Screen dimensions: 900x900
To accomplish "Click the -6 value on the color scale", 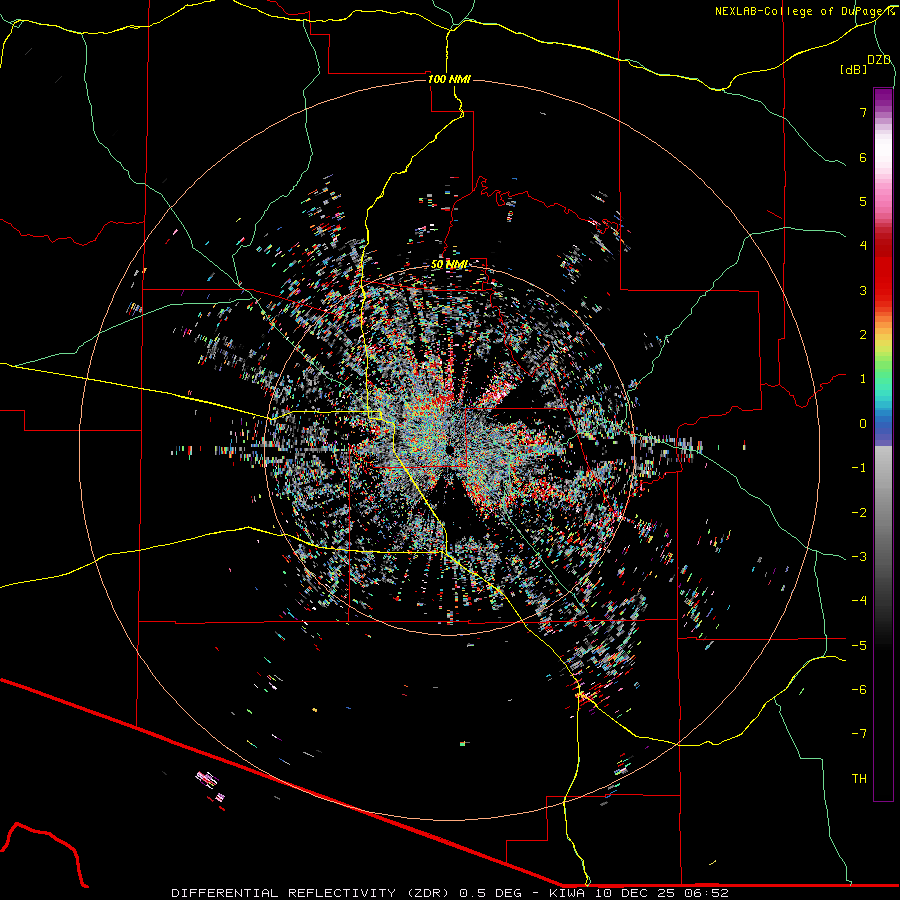I will 859,690.
